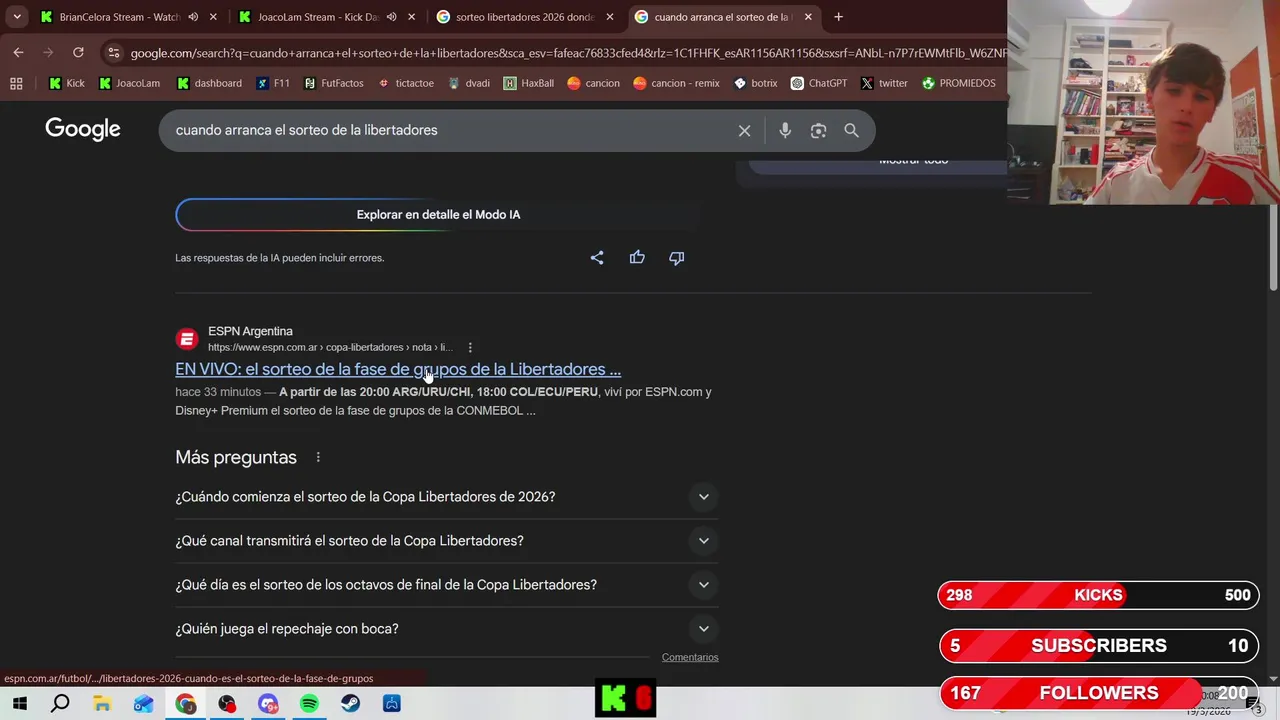Open HaxBall bookmark
This screenshot has width=1280, height=720.
pos(528,83)
